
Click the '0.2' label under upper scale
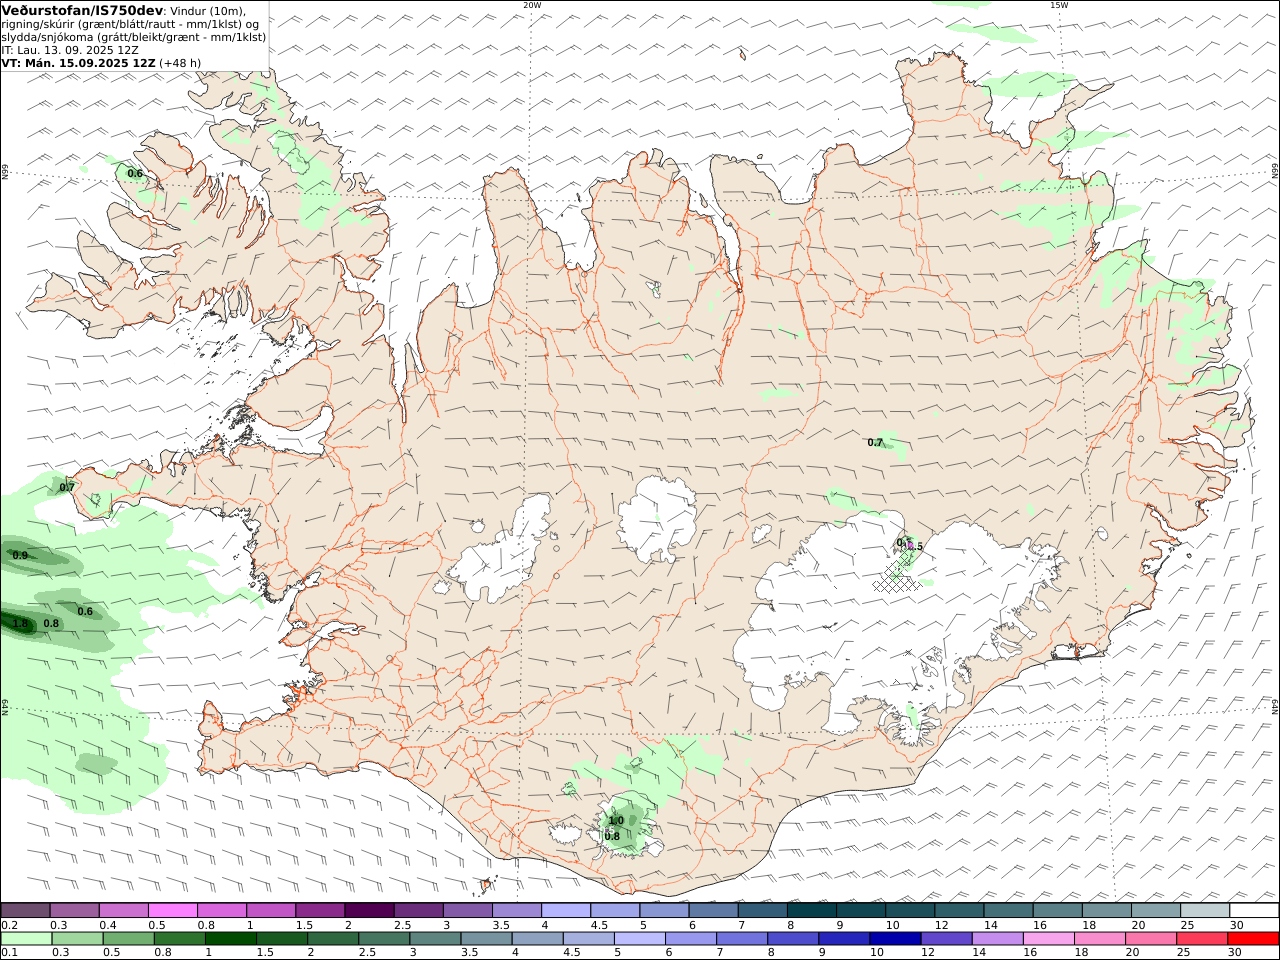9,925
